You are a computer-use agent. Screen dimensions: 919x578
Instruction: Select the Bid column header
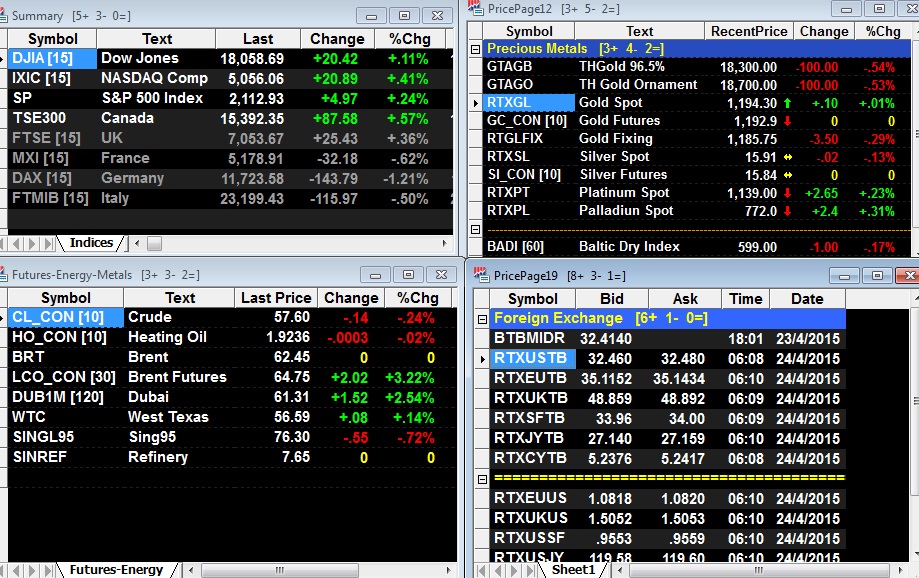point(611,299)
